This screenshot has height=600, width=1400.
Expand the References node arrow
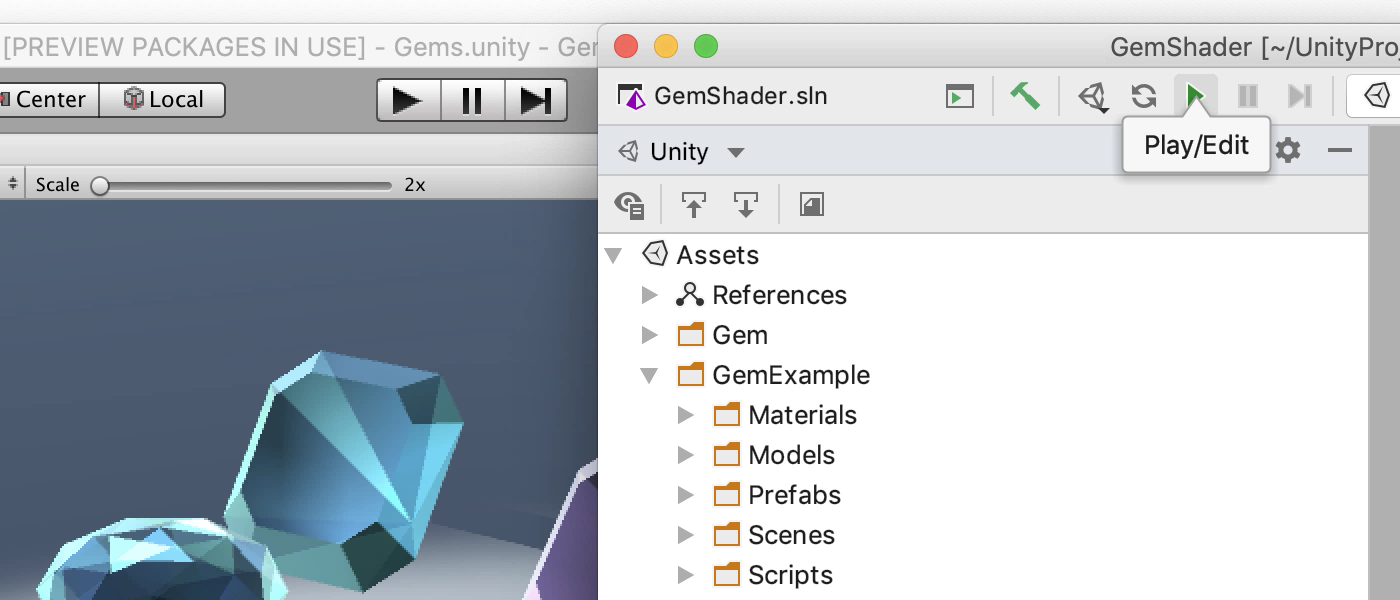[x=650, y=295]
